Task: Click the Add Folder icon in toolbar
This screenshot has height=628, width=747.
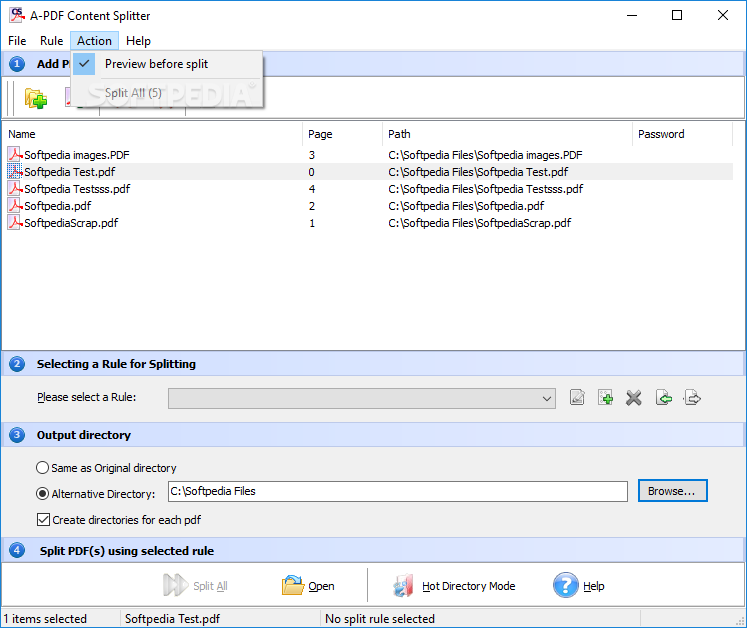Action: [36, 99]
